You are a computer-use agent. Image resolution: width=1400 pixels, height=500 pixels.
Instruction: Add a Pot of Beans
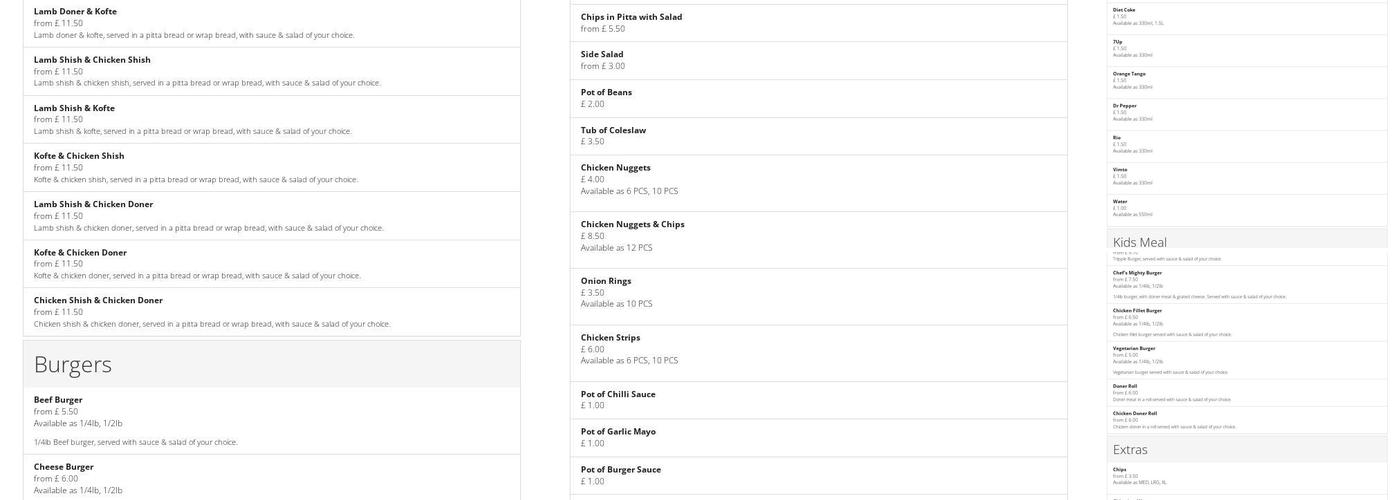pos(606,92)
